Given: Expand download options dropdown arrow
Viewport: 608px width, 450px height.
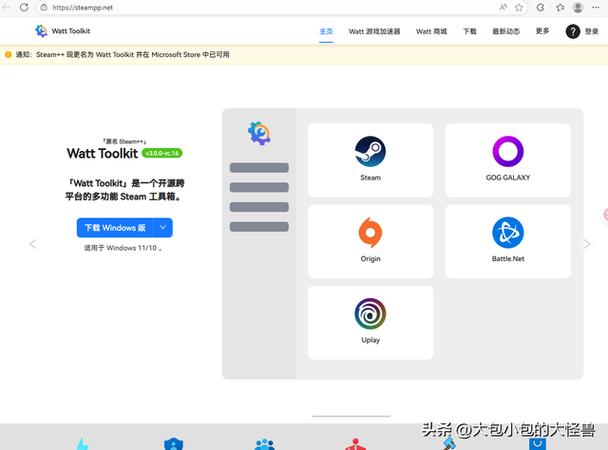Looking at the screenshot, I should [x=163, y=228].
